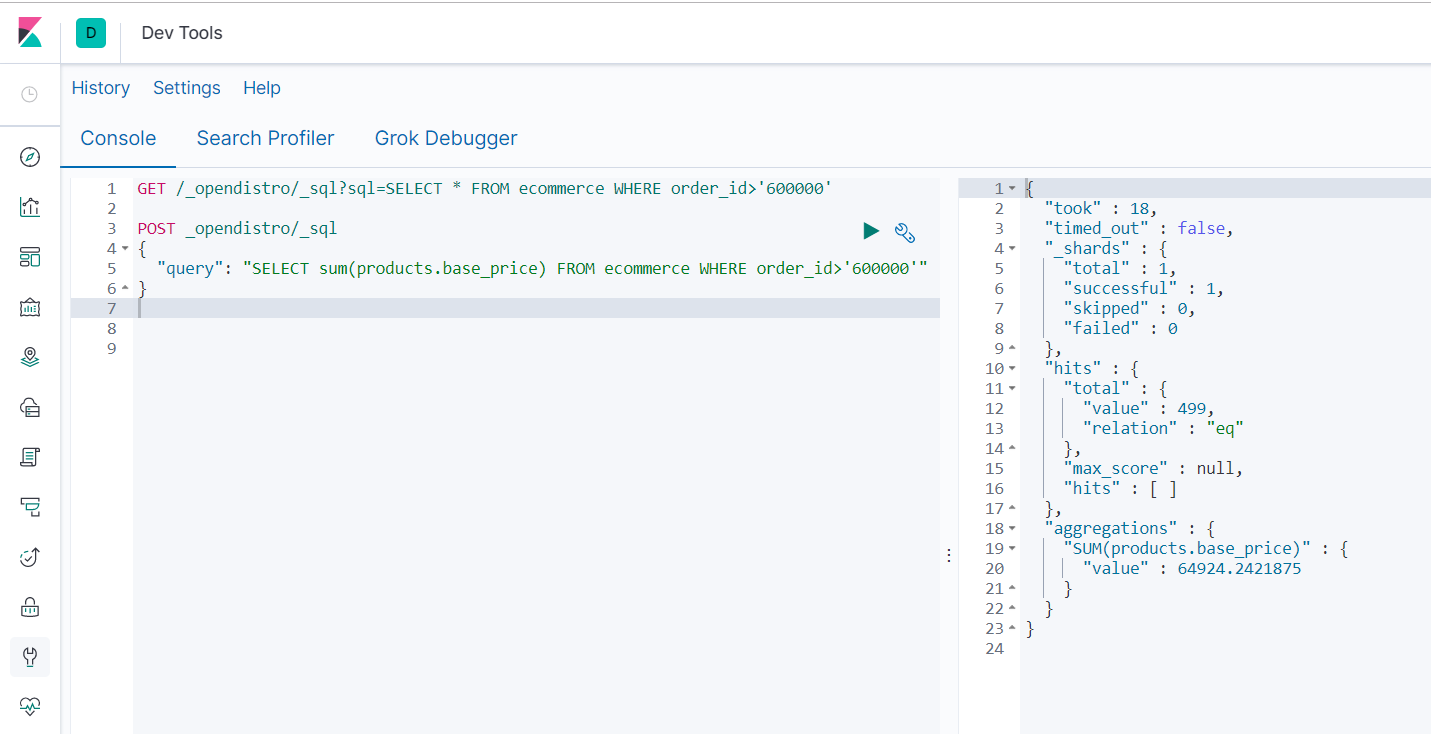Screen dimensions: 1431x734
Task: Click "failed" : 0 in output
Action: (1120, 328)
